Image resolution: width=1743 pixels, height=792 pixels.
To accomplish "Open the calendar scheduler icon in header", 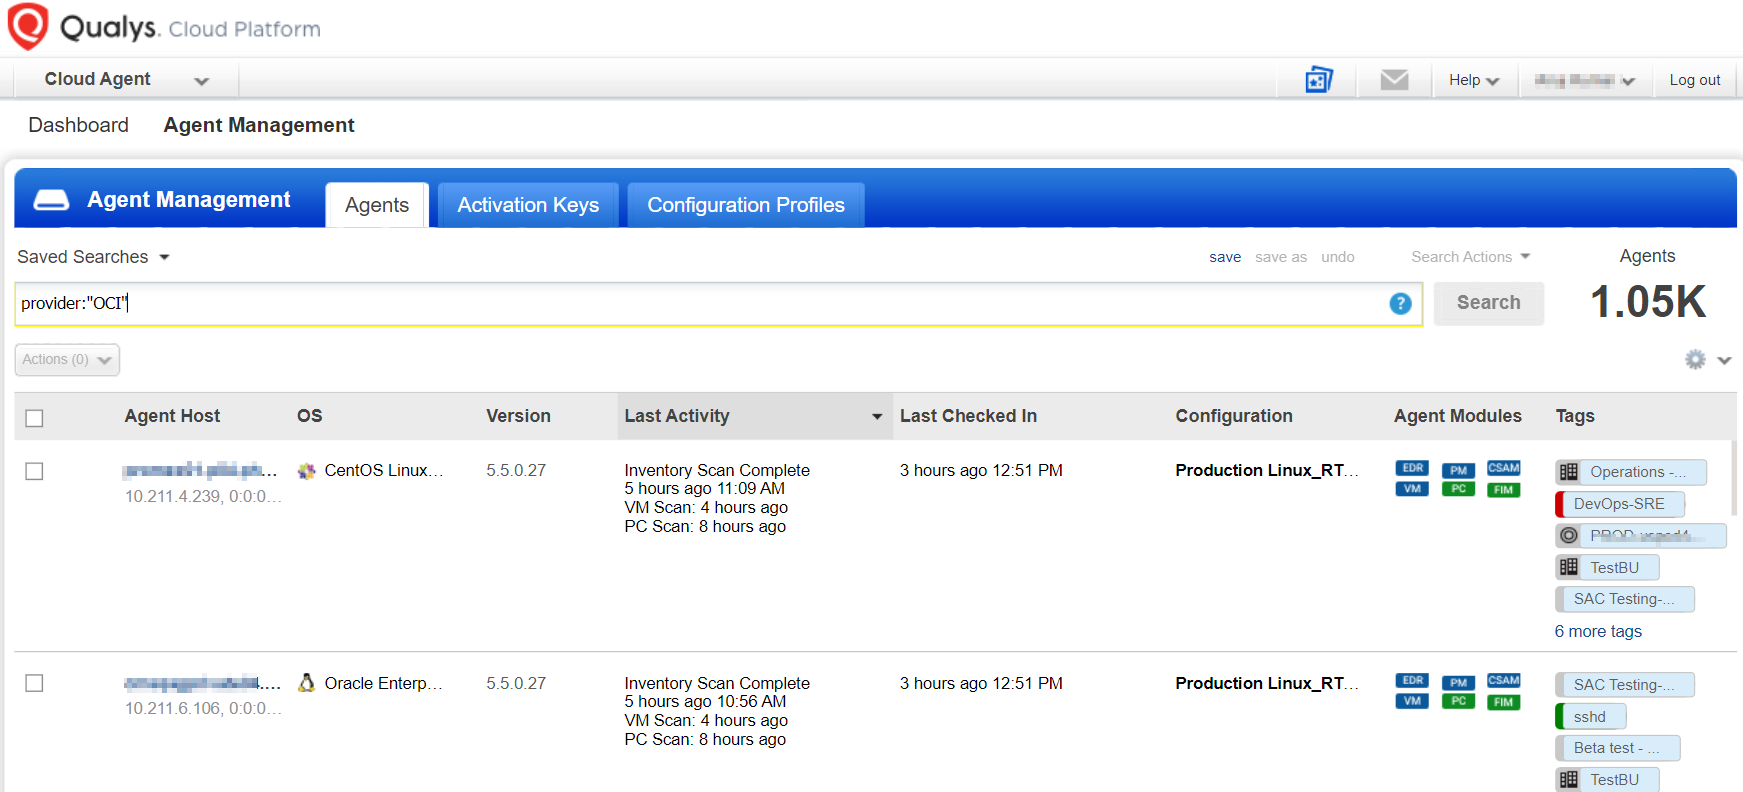I will point(1319,80).
